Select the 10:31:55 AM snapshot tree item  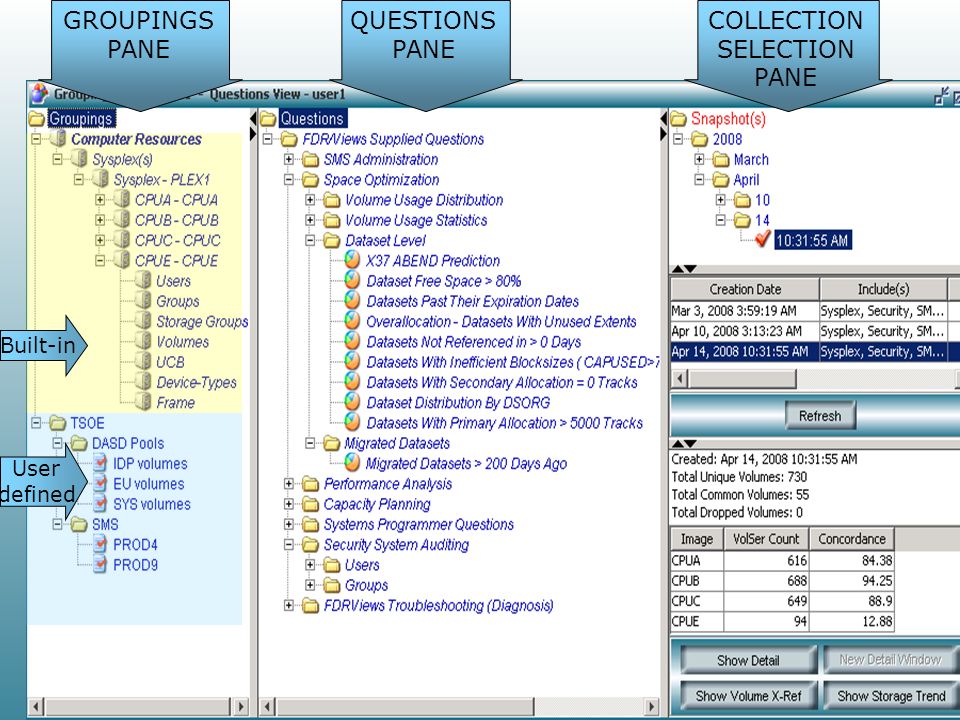812,240
